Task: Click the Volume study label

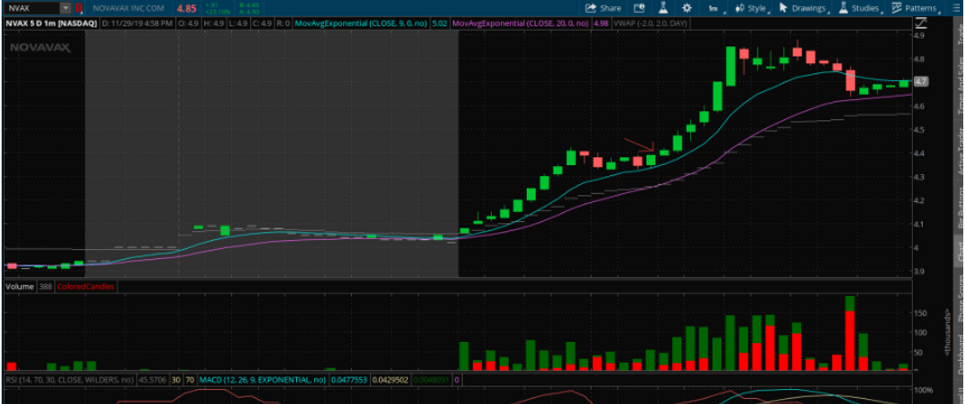Action: (19, 286)
